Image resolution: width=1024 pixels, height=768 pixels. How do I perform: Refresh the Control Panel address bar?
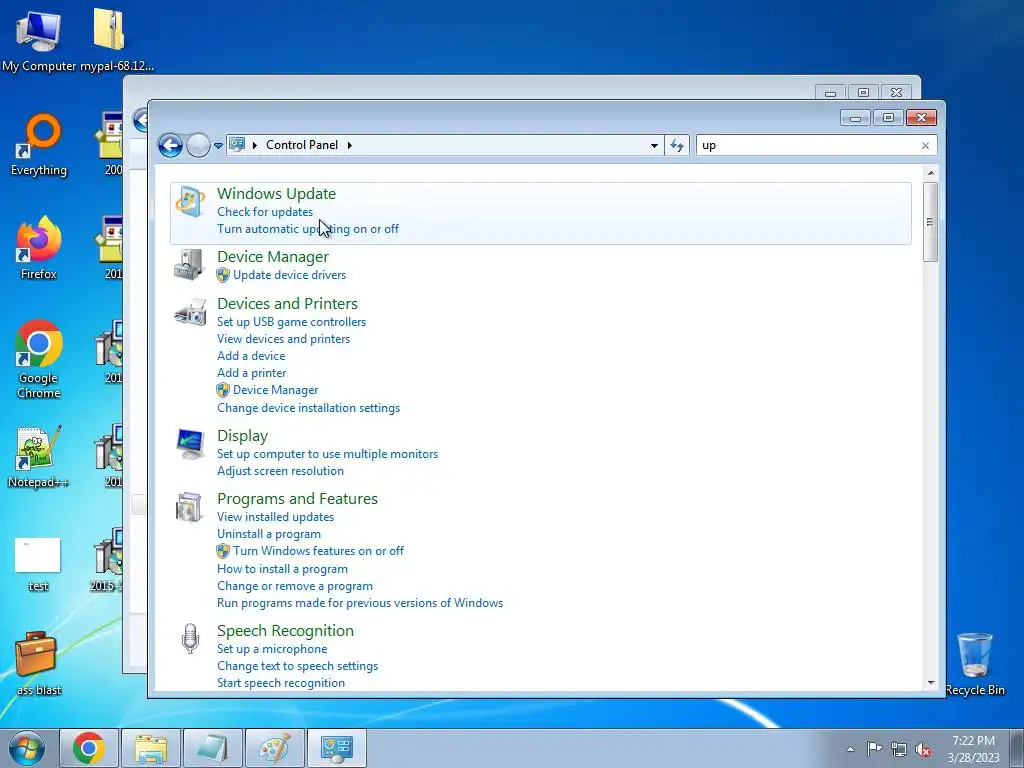[x=677, y=146]
